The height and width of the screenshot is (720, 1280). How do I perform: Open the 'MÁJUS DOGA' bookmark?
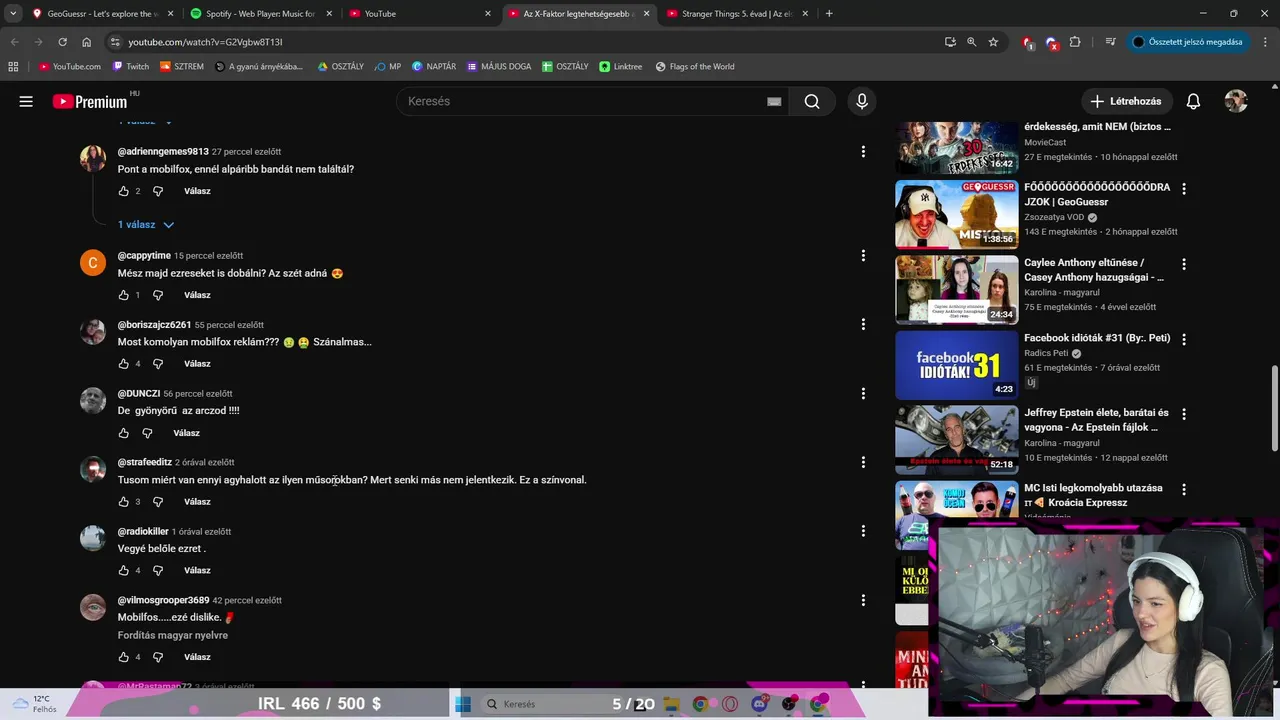[499, 67]
